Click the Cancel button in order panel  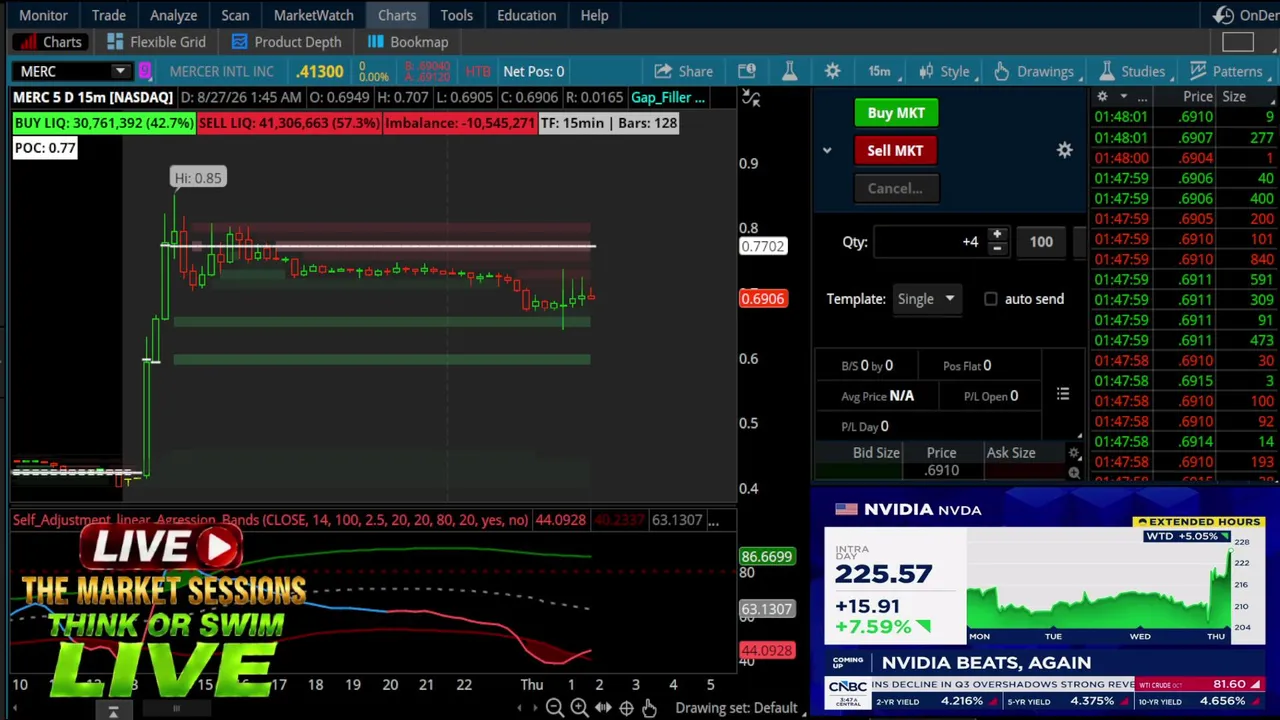click(x=895, y=188)
